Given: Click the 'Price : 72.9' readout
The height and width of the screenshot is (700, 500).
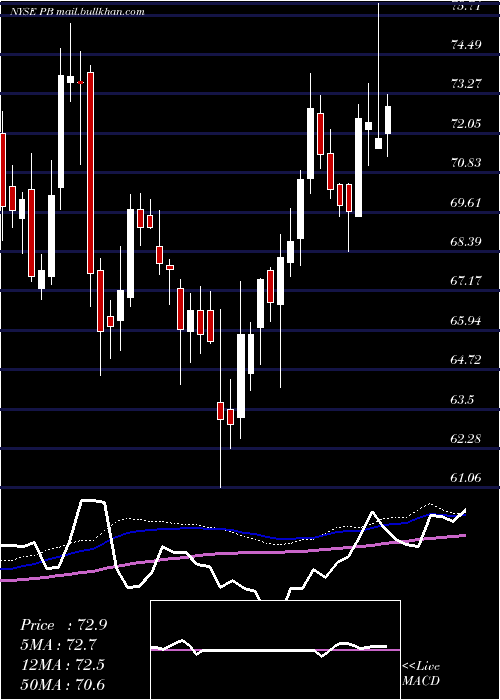Looking at the screenshot, I should pos(63,625).
